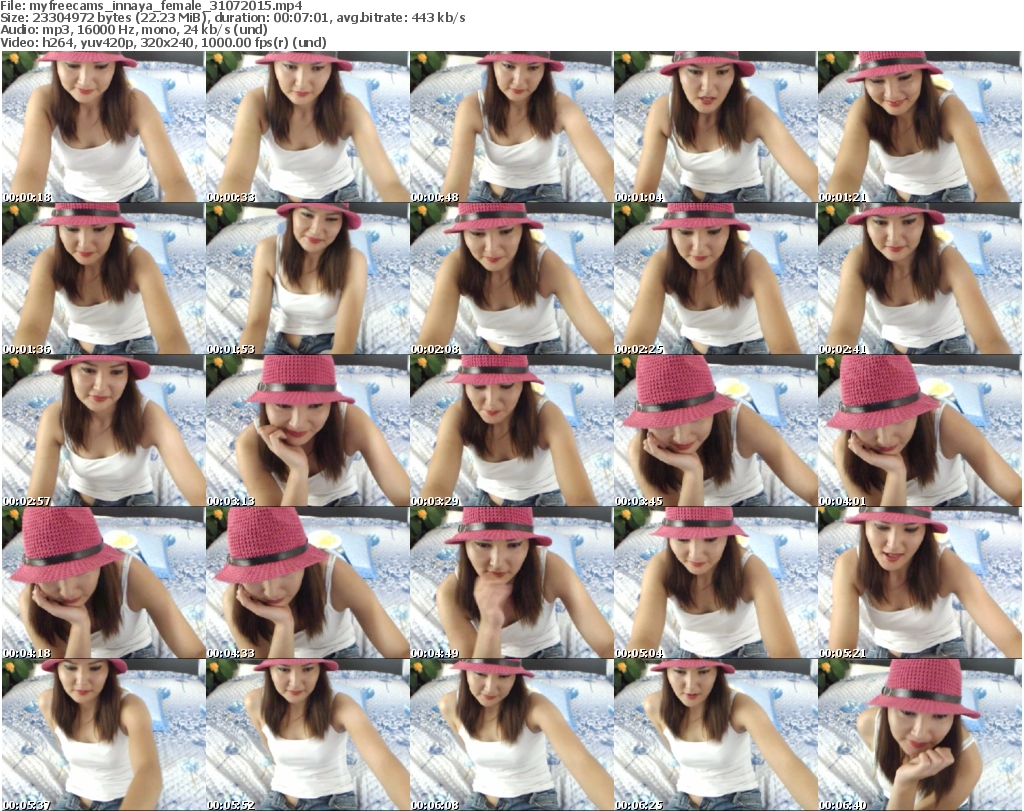Click the frame at timestamp 00:06:25
The height and width of the screenshot is (811, 1024).
point(716,735)
